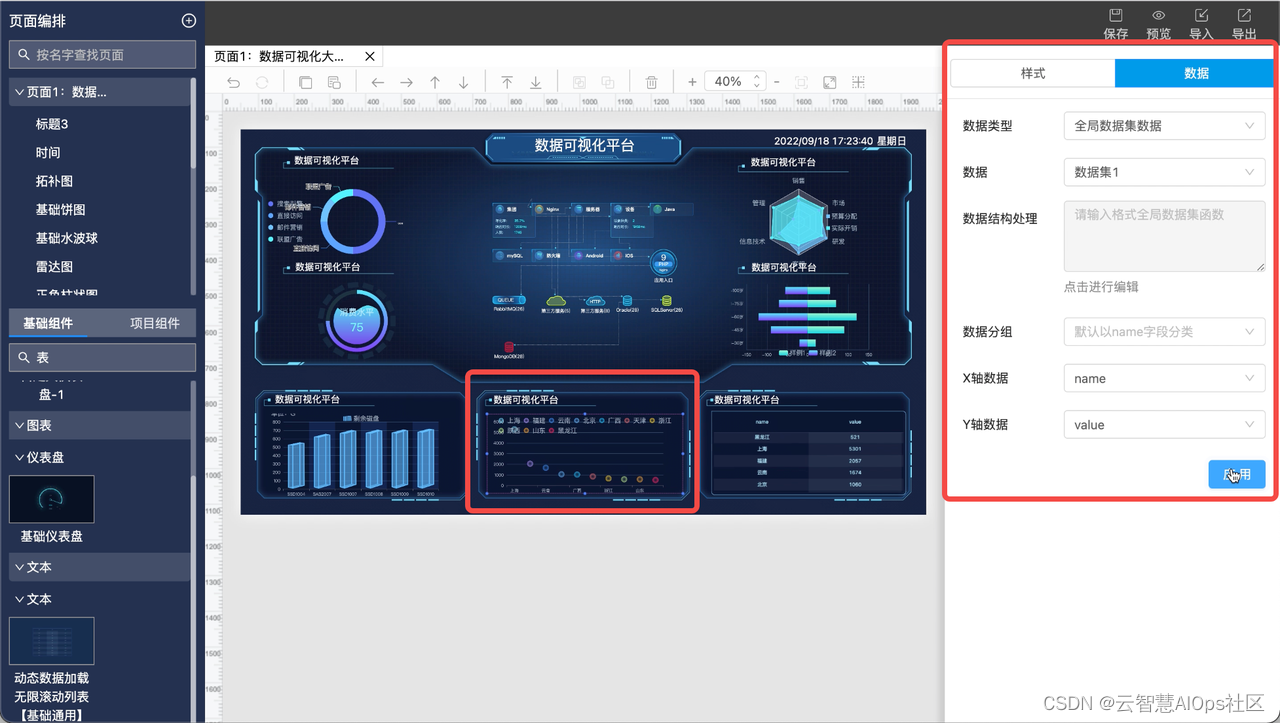Select the 数据 tab in the right panel
The image size is (1280, 723).
(x=1195, y=73)
